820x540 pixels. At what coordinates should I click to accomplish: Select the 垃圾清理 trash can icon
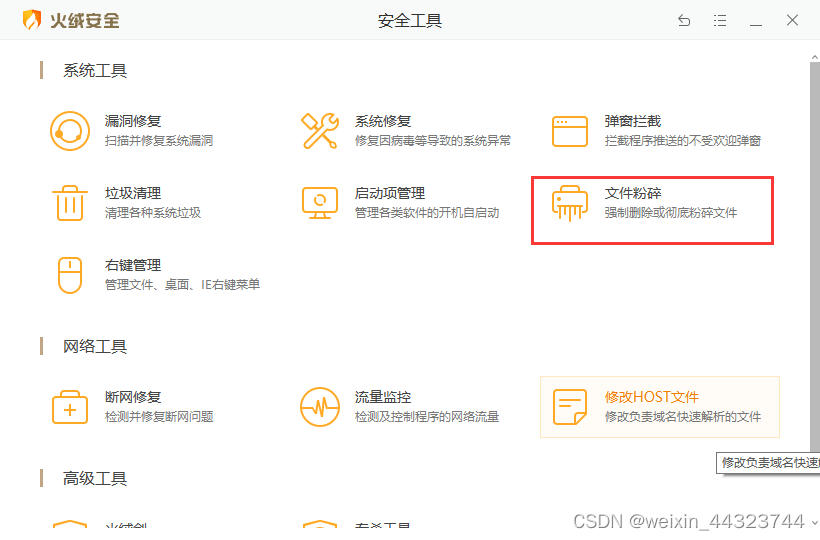pyautogui.click(x=70, y=203)
